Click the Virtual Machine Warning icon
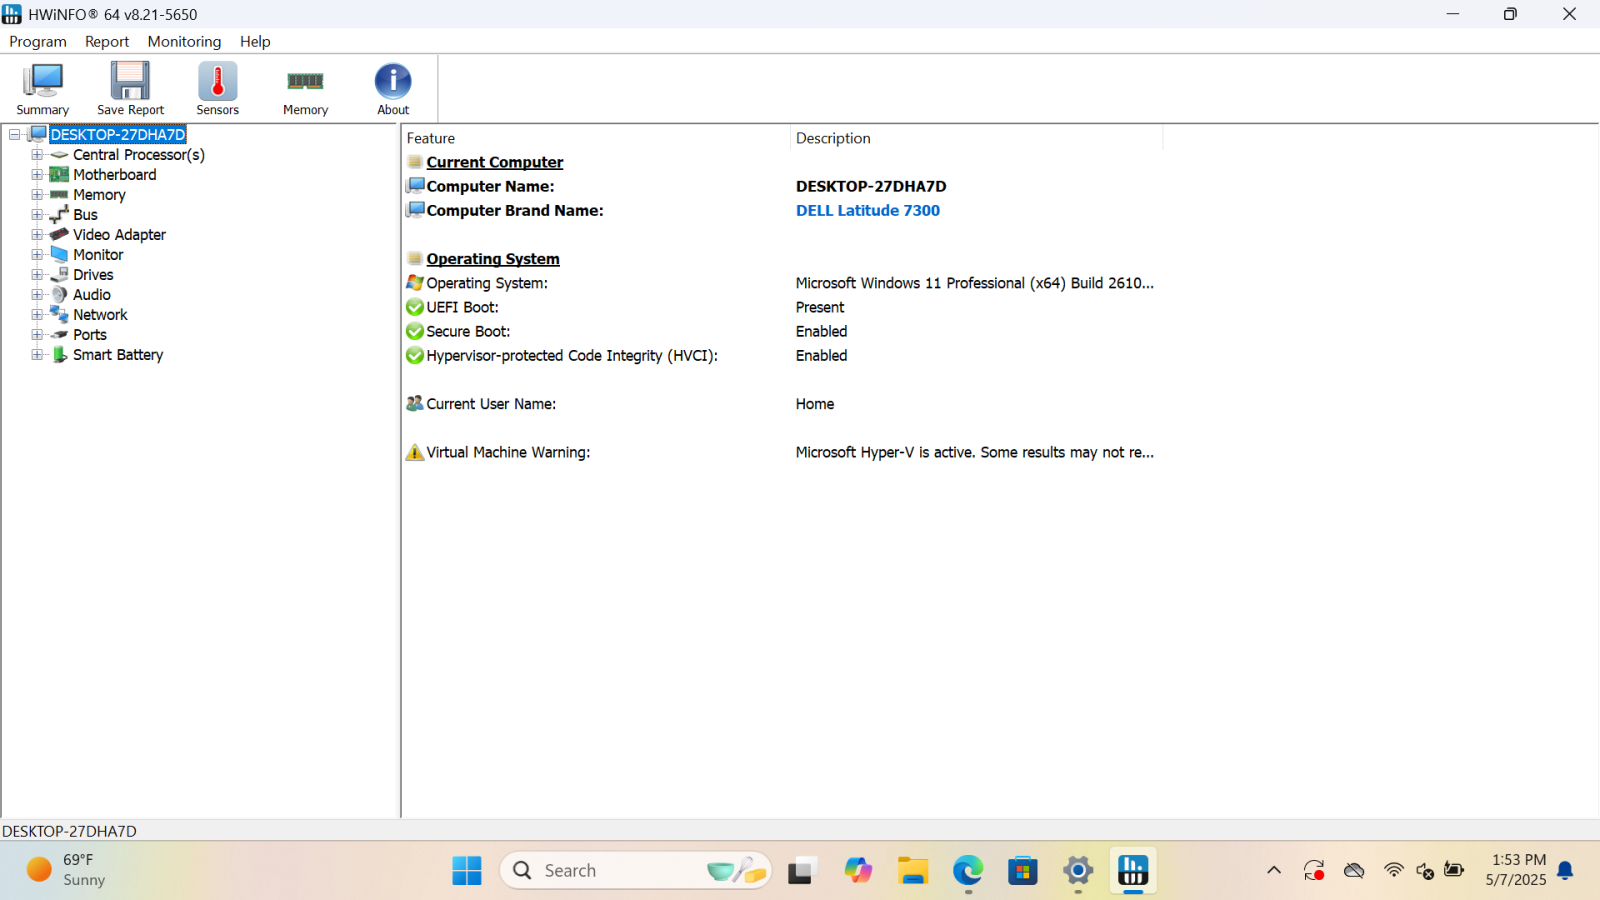Viewport: 1600px width, 900px height. [415, 452]
